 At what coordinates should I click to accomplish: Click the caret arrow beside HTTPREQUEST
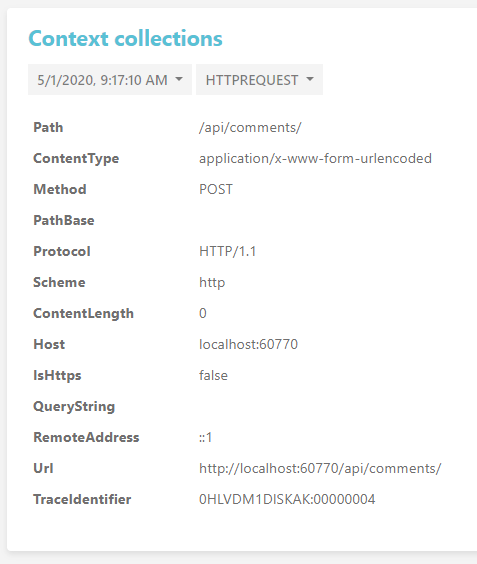tap(310, 79)
